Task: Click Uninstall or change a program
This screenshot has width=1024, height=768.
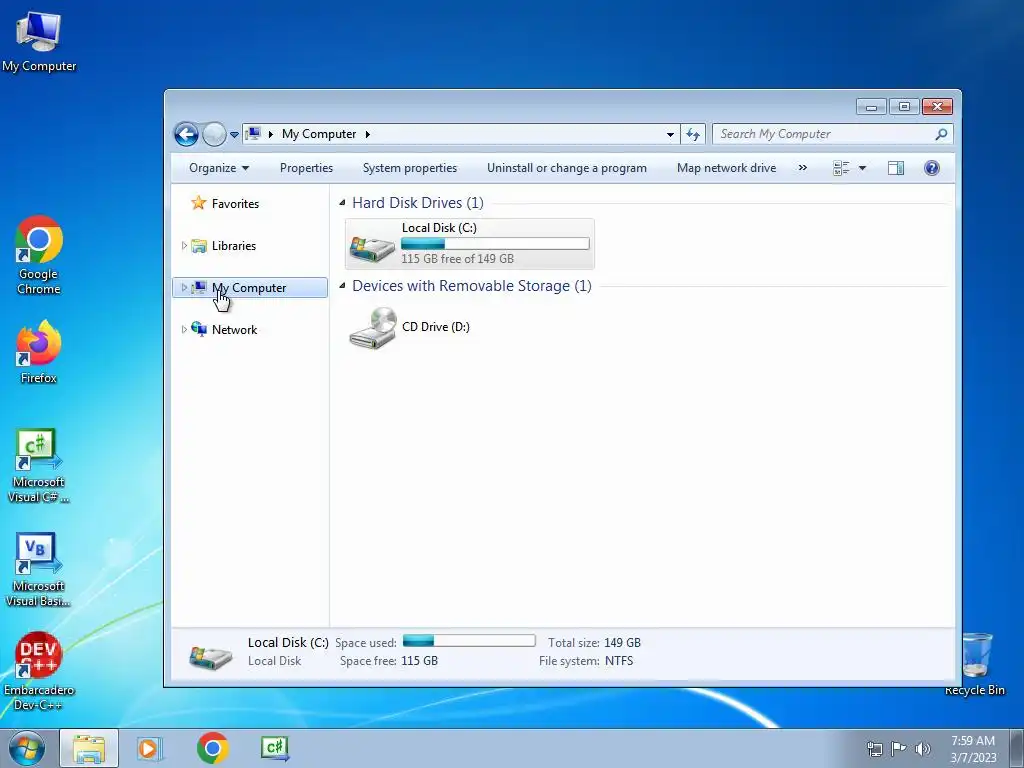Action: 567,168
